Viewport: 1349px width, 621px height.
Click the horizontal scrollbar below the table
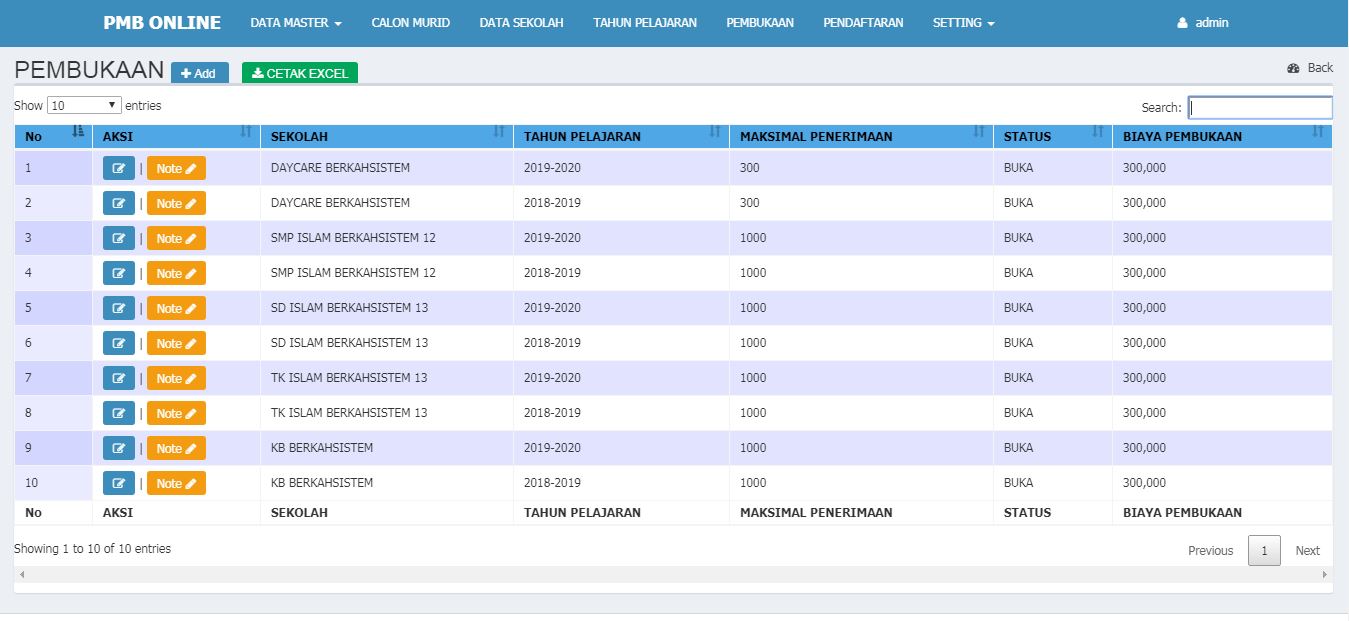[672, 575]
